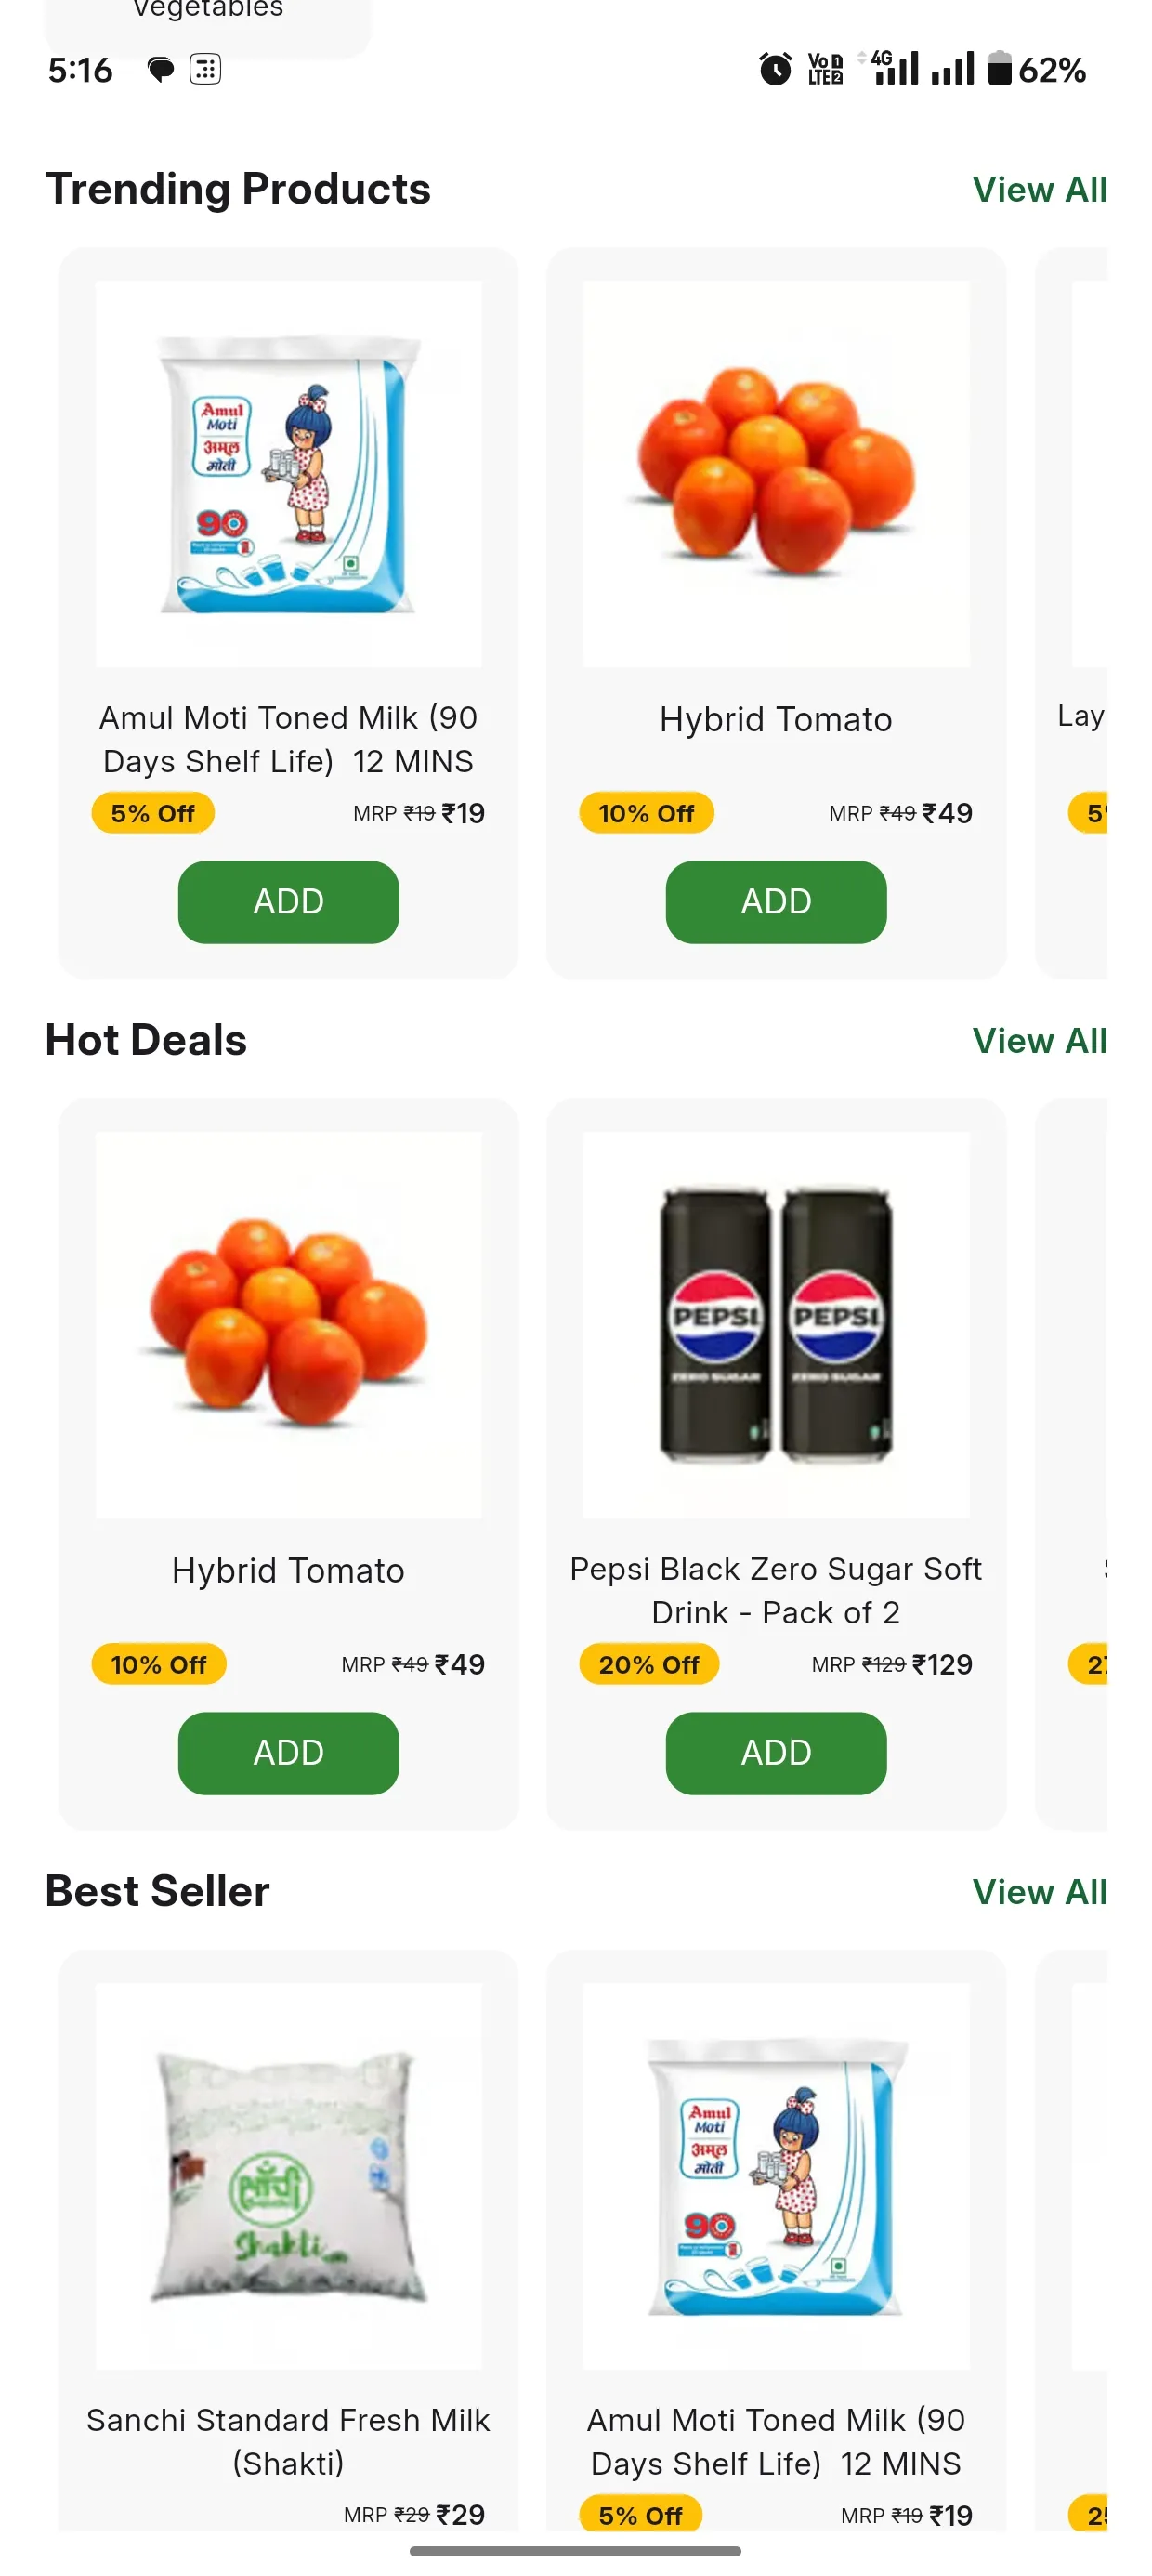View all Hot Deals
Image resolution: width=1152 pixels, height=2576 pixels.
1039,1041
